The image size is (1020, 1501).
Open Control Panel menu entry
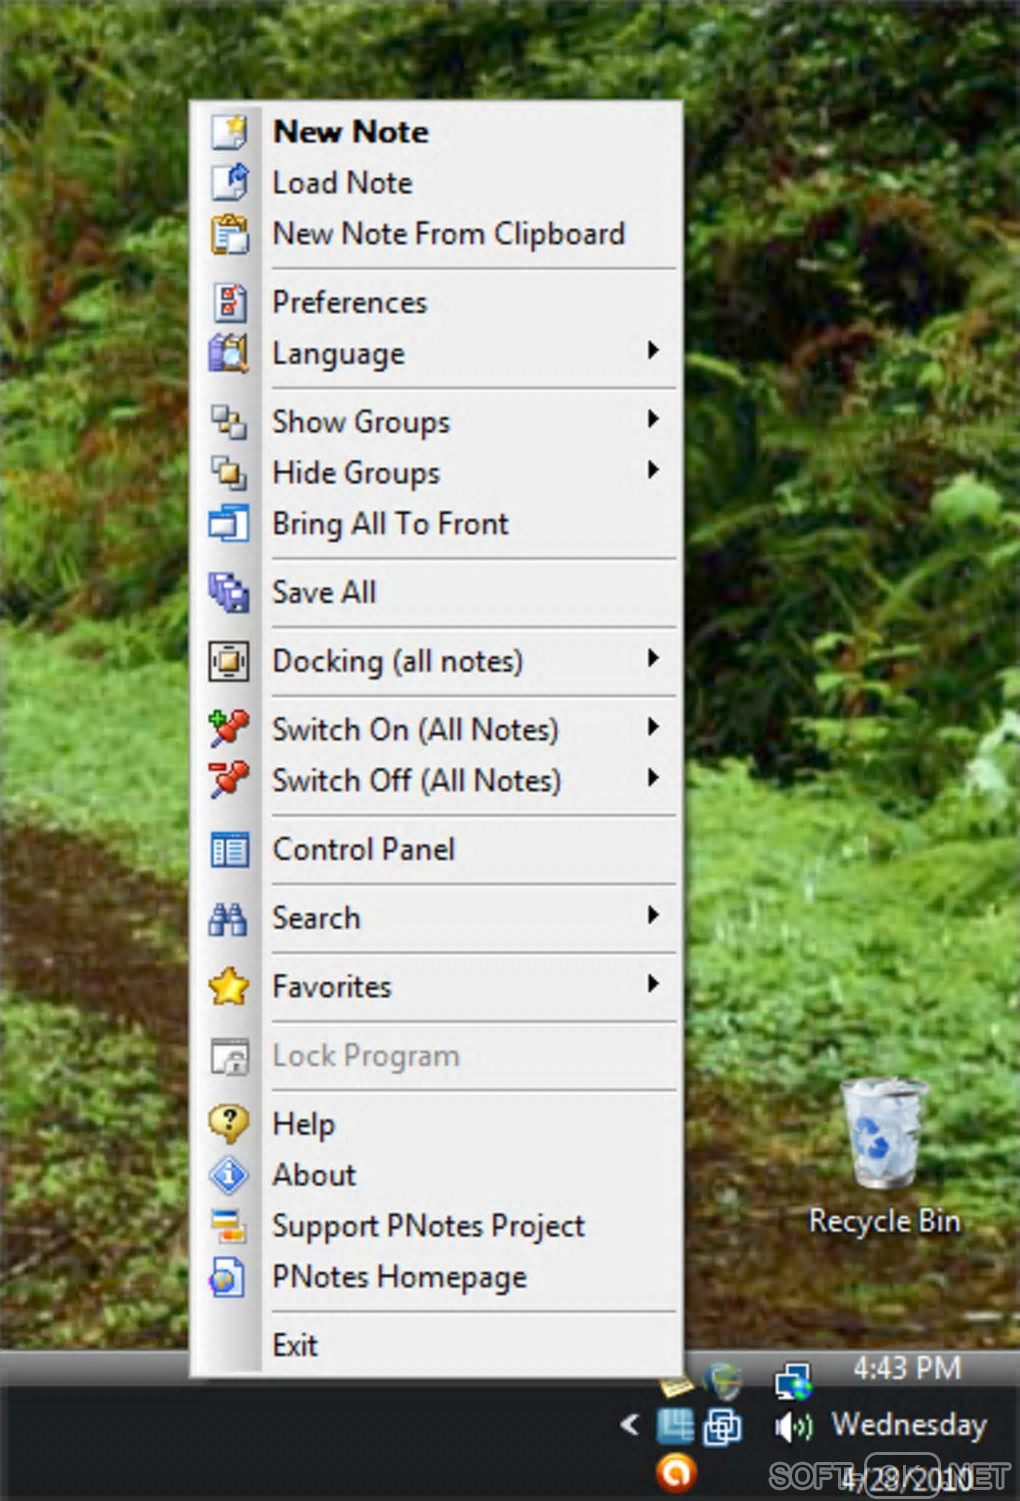point(436,850)
